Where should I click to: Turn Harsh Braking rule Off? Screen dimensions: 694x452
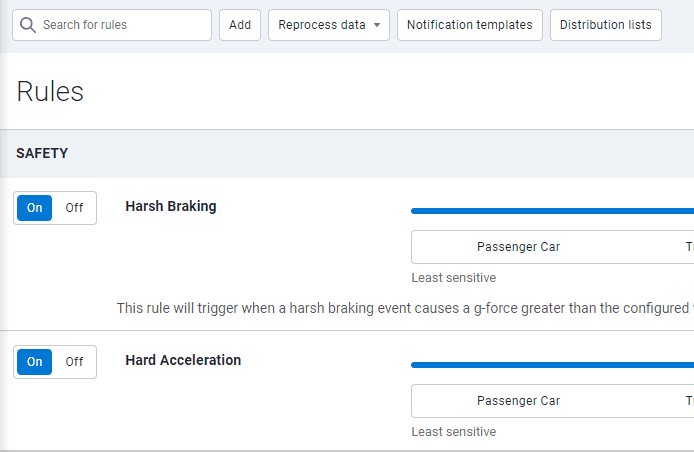pos(75,208)
